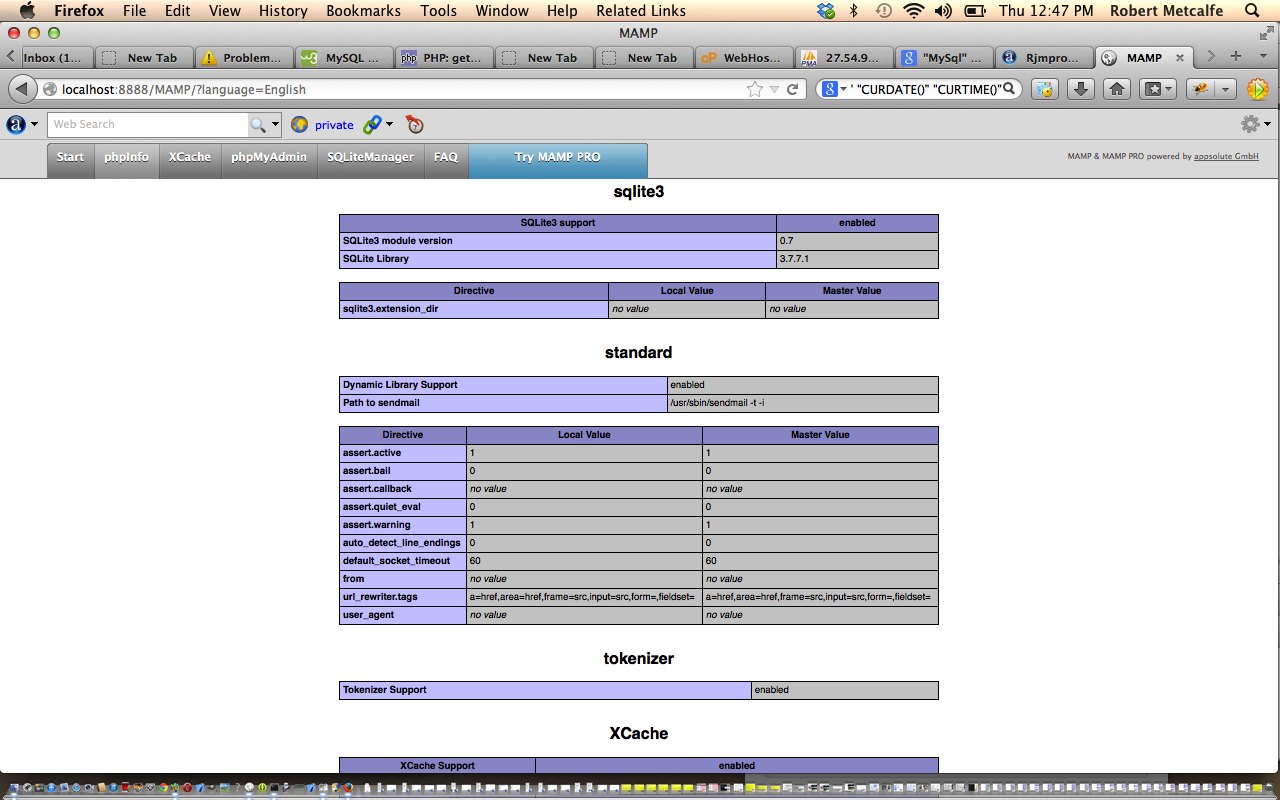
Task: Click the orange play add-on icon
Action: (1258, 89)
